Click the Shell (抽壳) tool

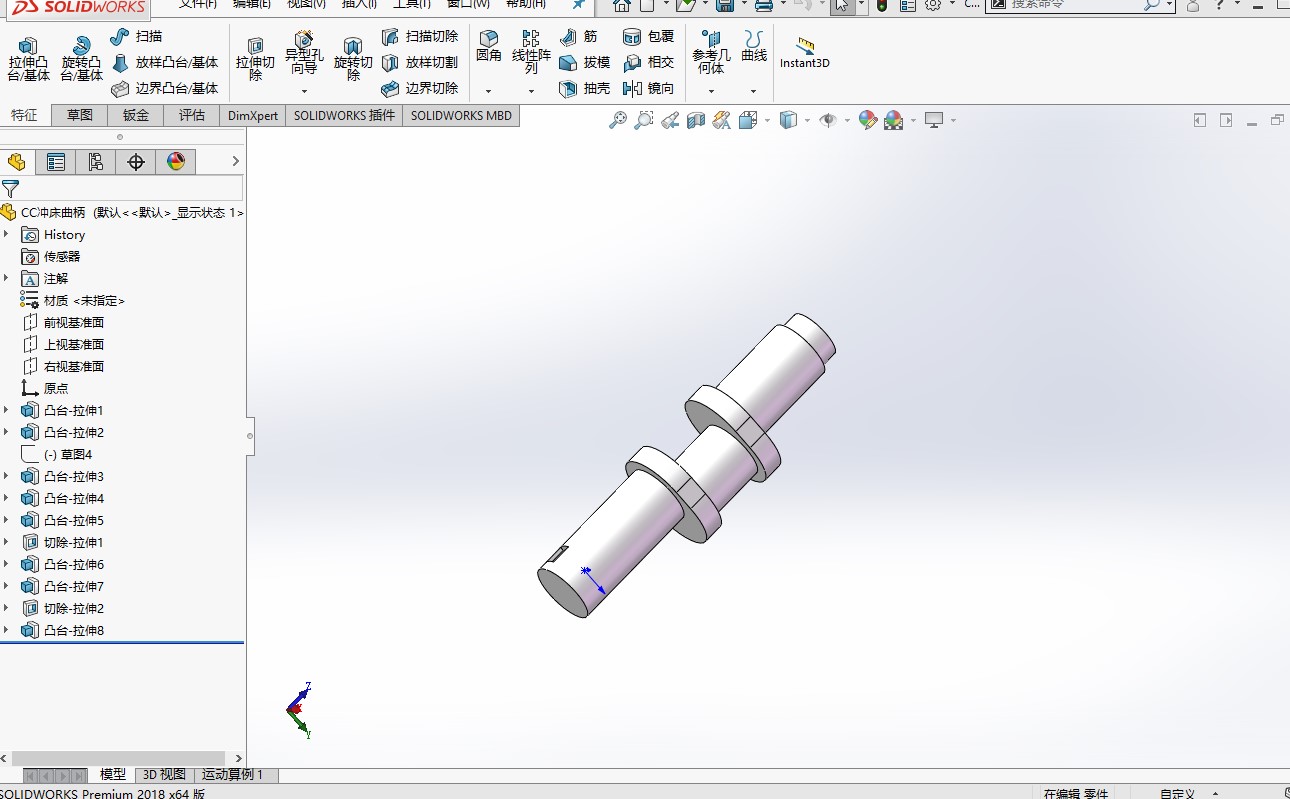(x=585, y=88)
